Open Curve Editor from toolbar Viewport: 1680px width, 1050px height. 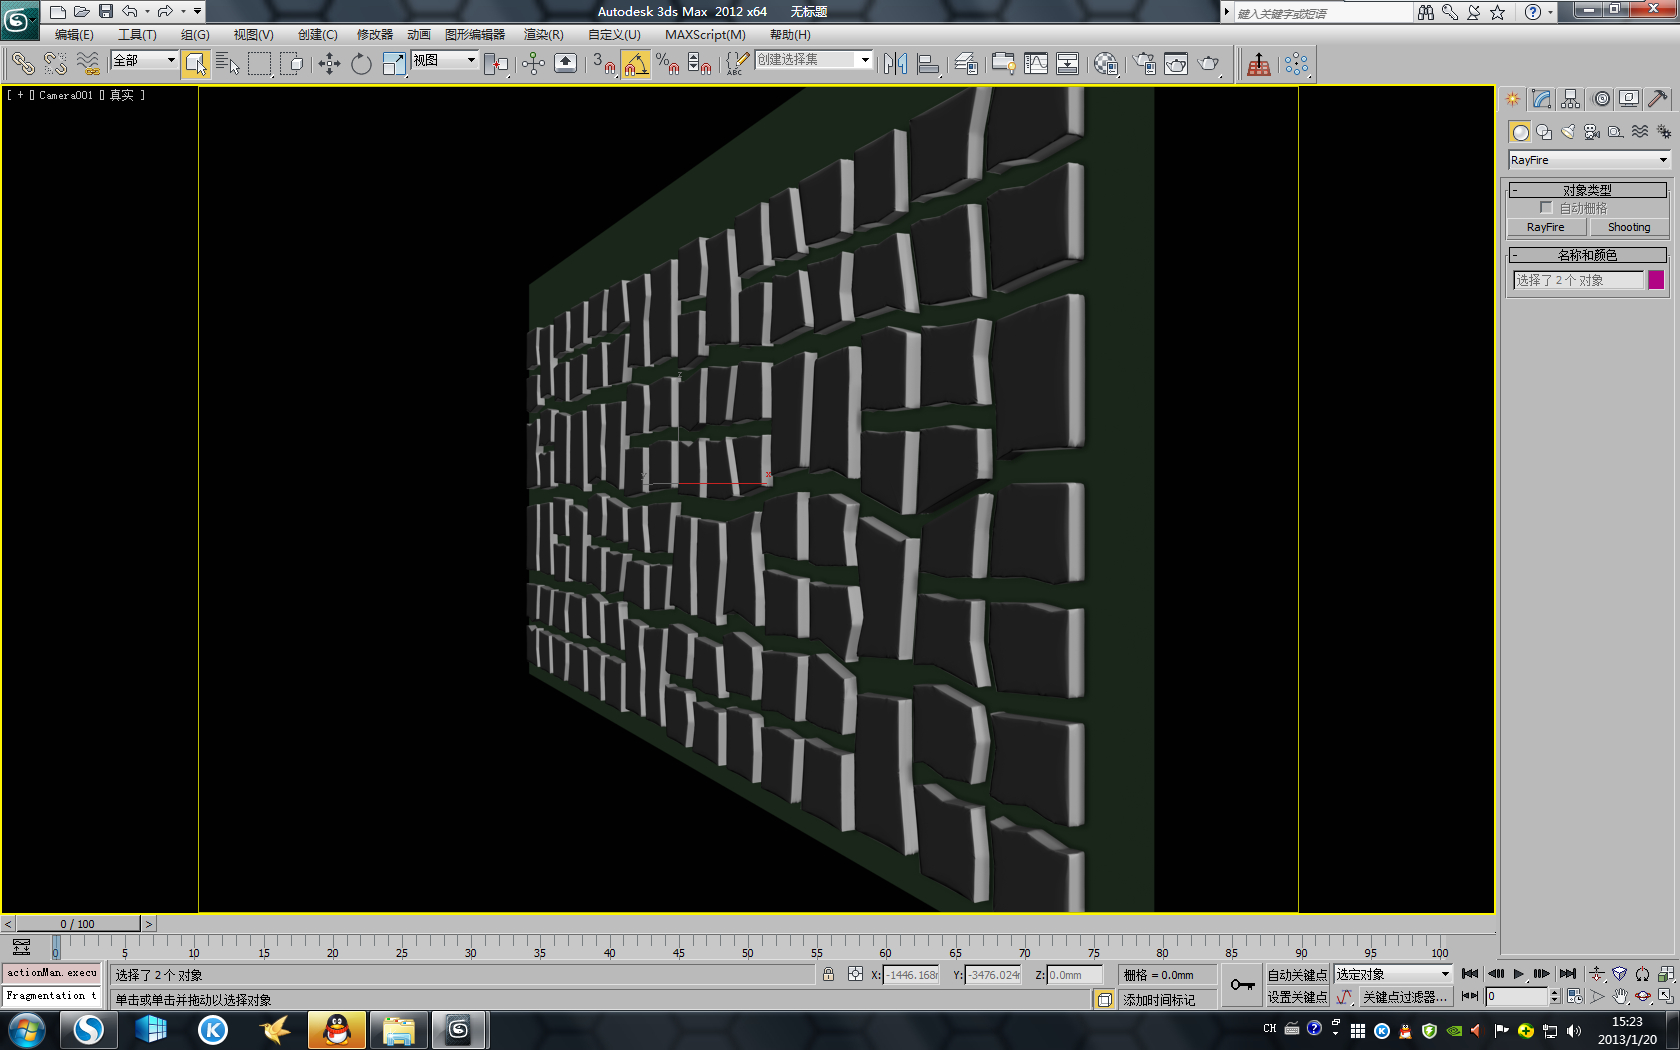(x=1036, y=64)
